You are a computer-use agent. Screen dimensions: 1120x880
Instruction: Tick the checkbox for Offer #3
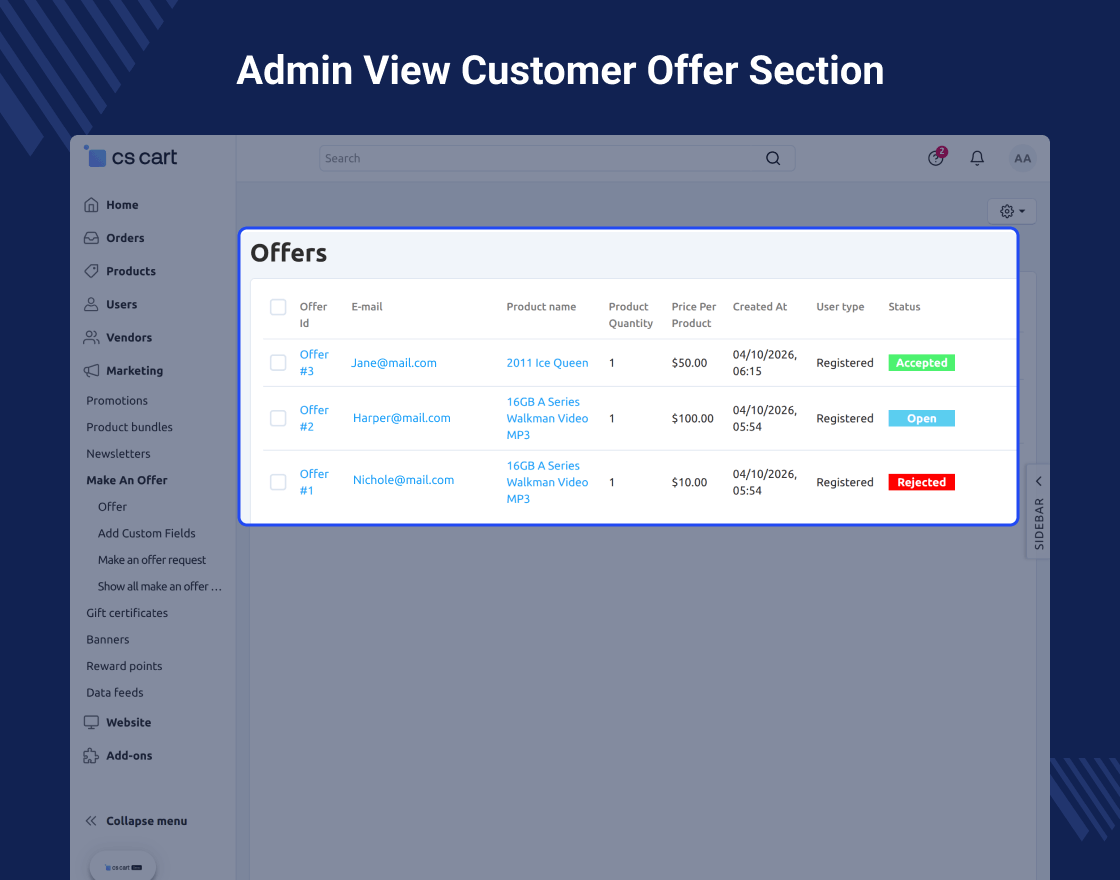(x=278, y=363)
